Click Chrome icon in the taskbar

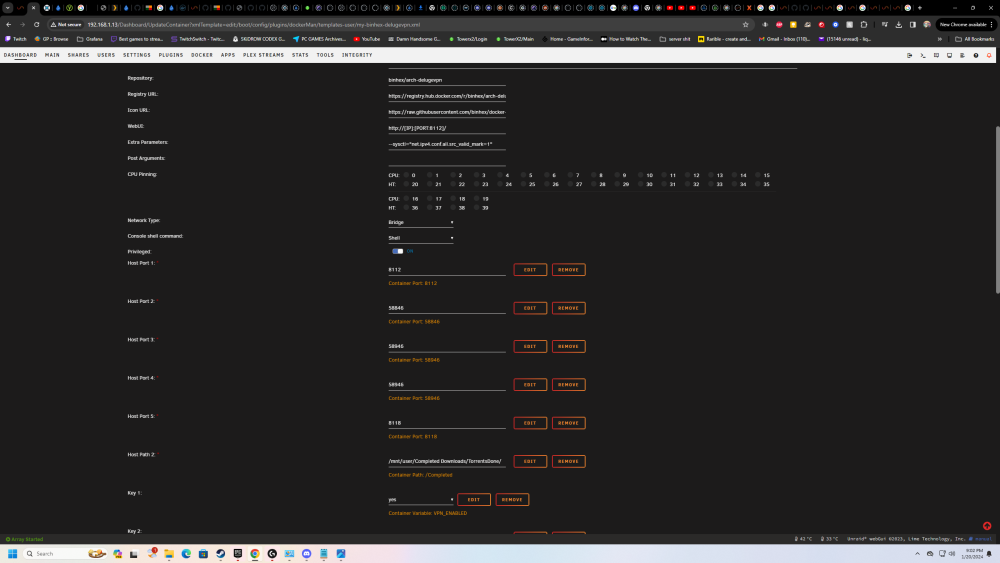(255, 553)
